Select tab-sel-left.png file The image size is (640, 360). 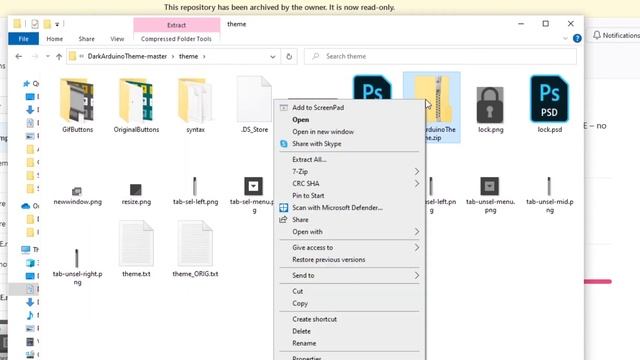(195, 191)
